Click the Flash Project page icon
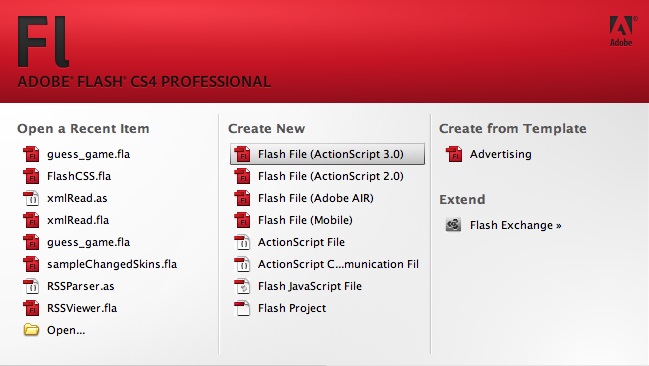This screenshot has height=366, width=649. 243,308
